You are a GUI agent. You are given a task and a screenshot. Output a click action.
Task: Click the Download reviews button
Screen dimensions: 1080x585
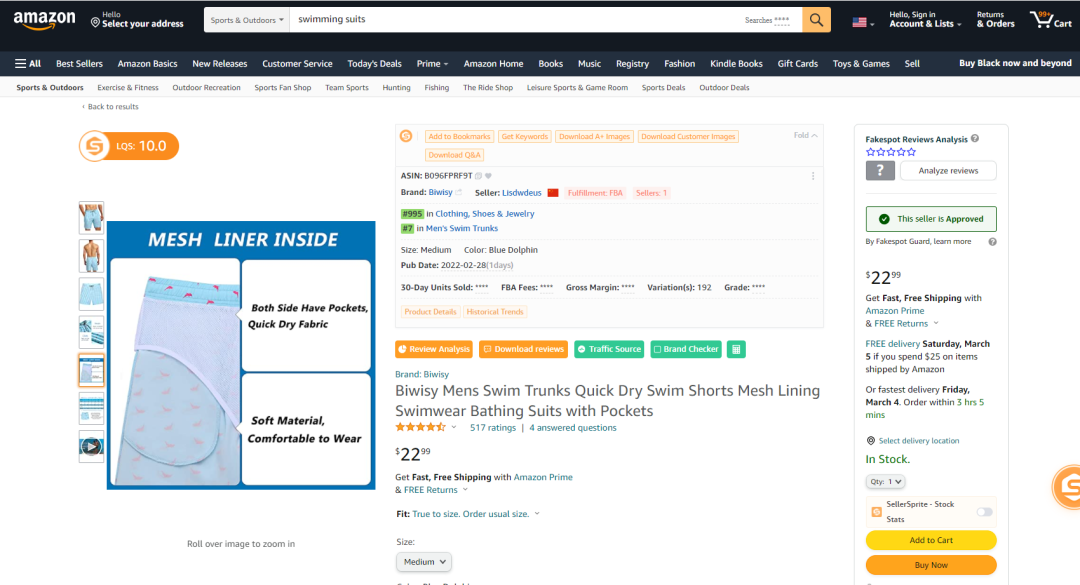(x=523, y=349)
